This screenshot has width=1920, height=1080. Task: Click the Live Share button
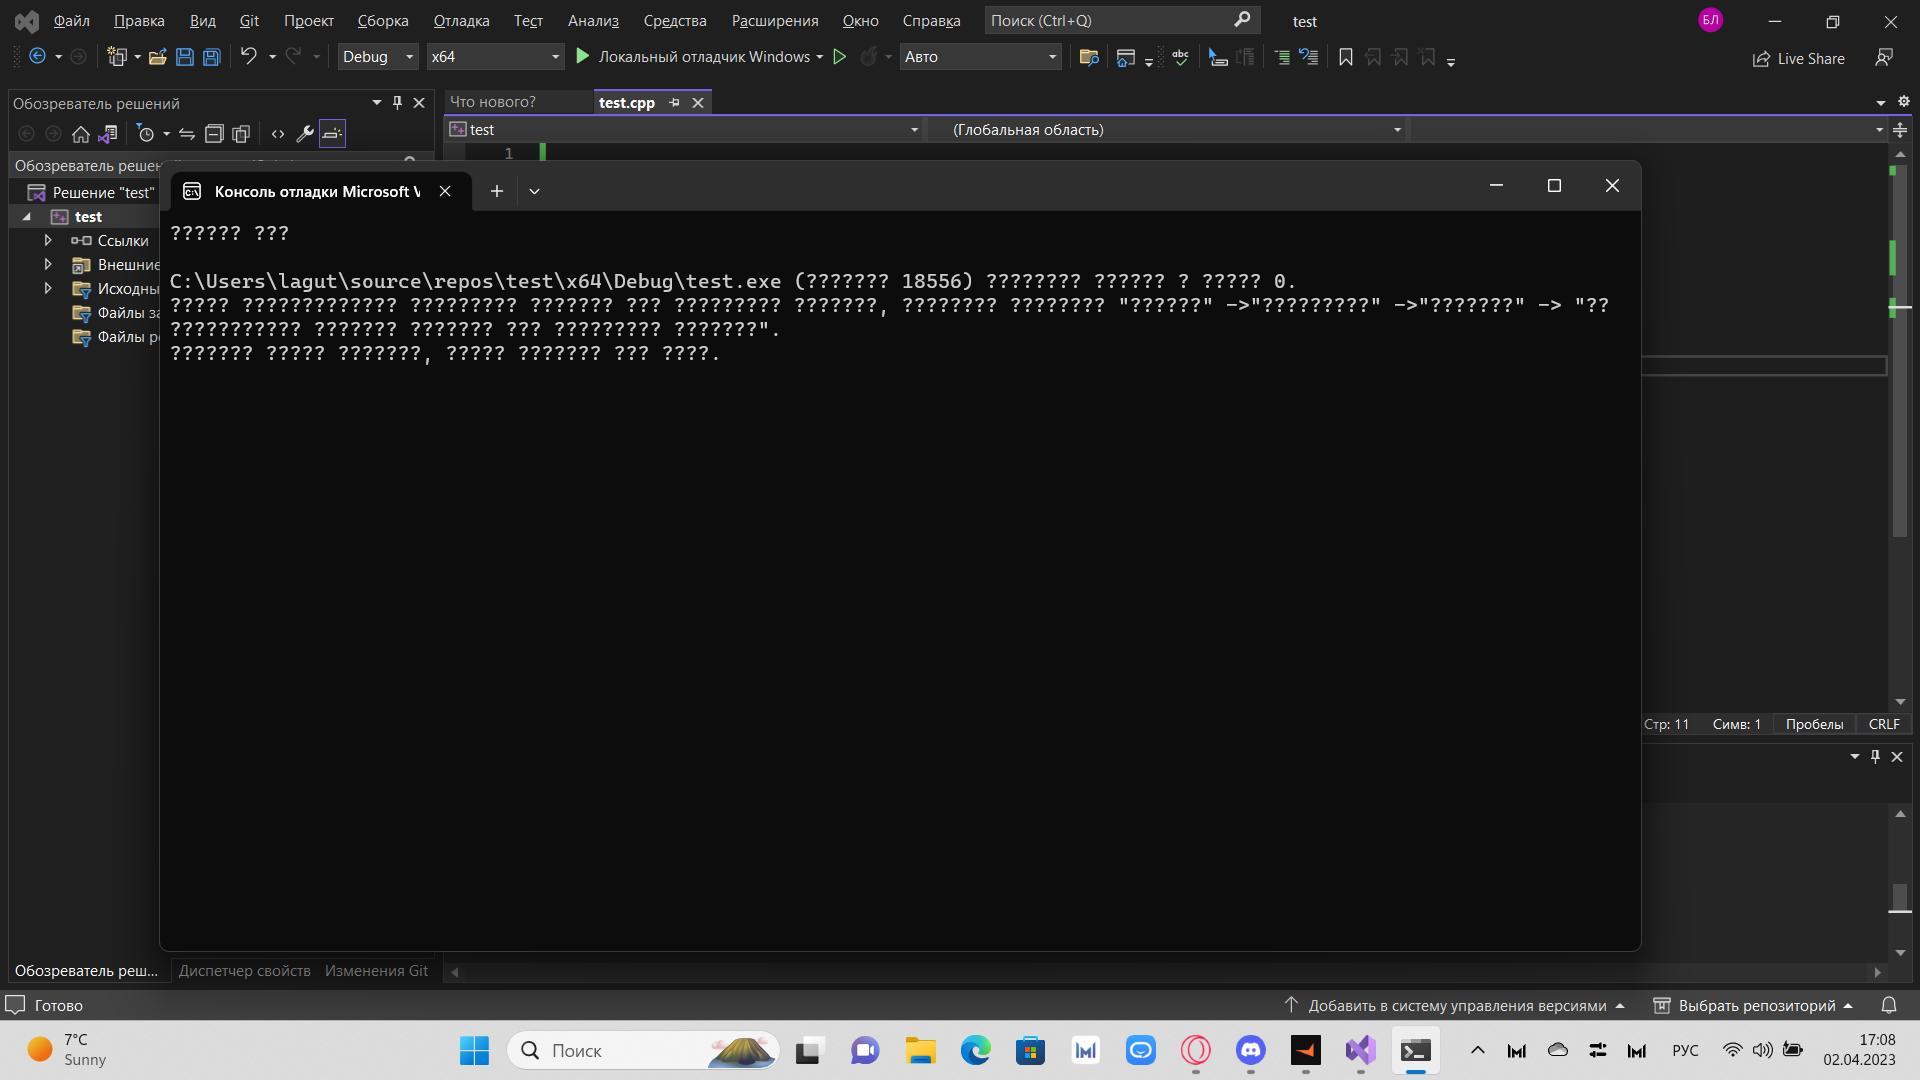click(1798, 58)
